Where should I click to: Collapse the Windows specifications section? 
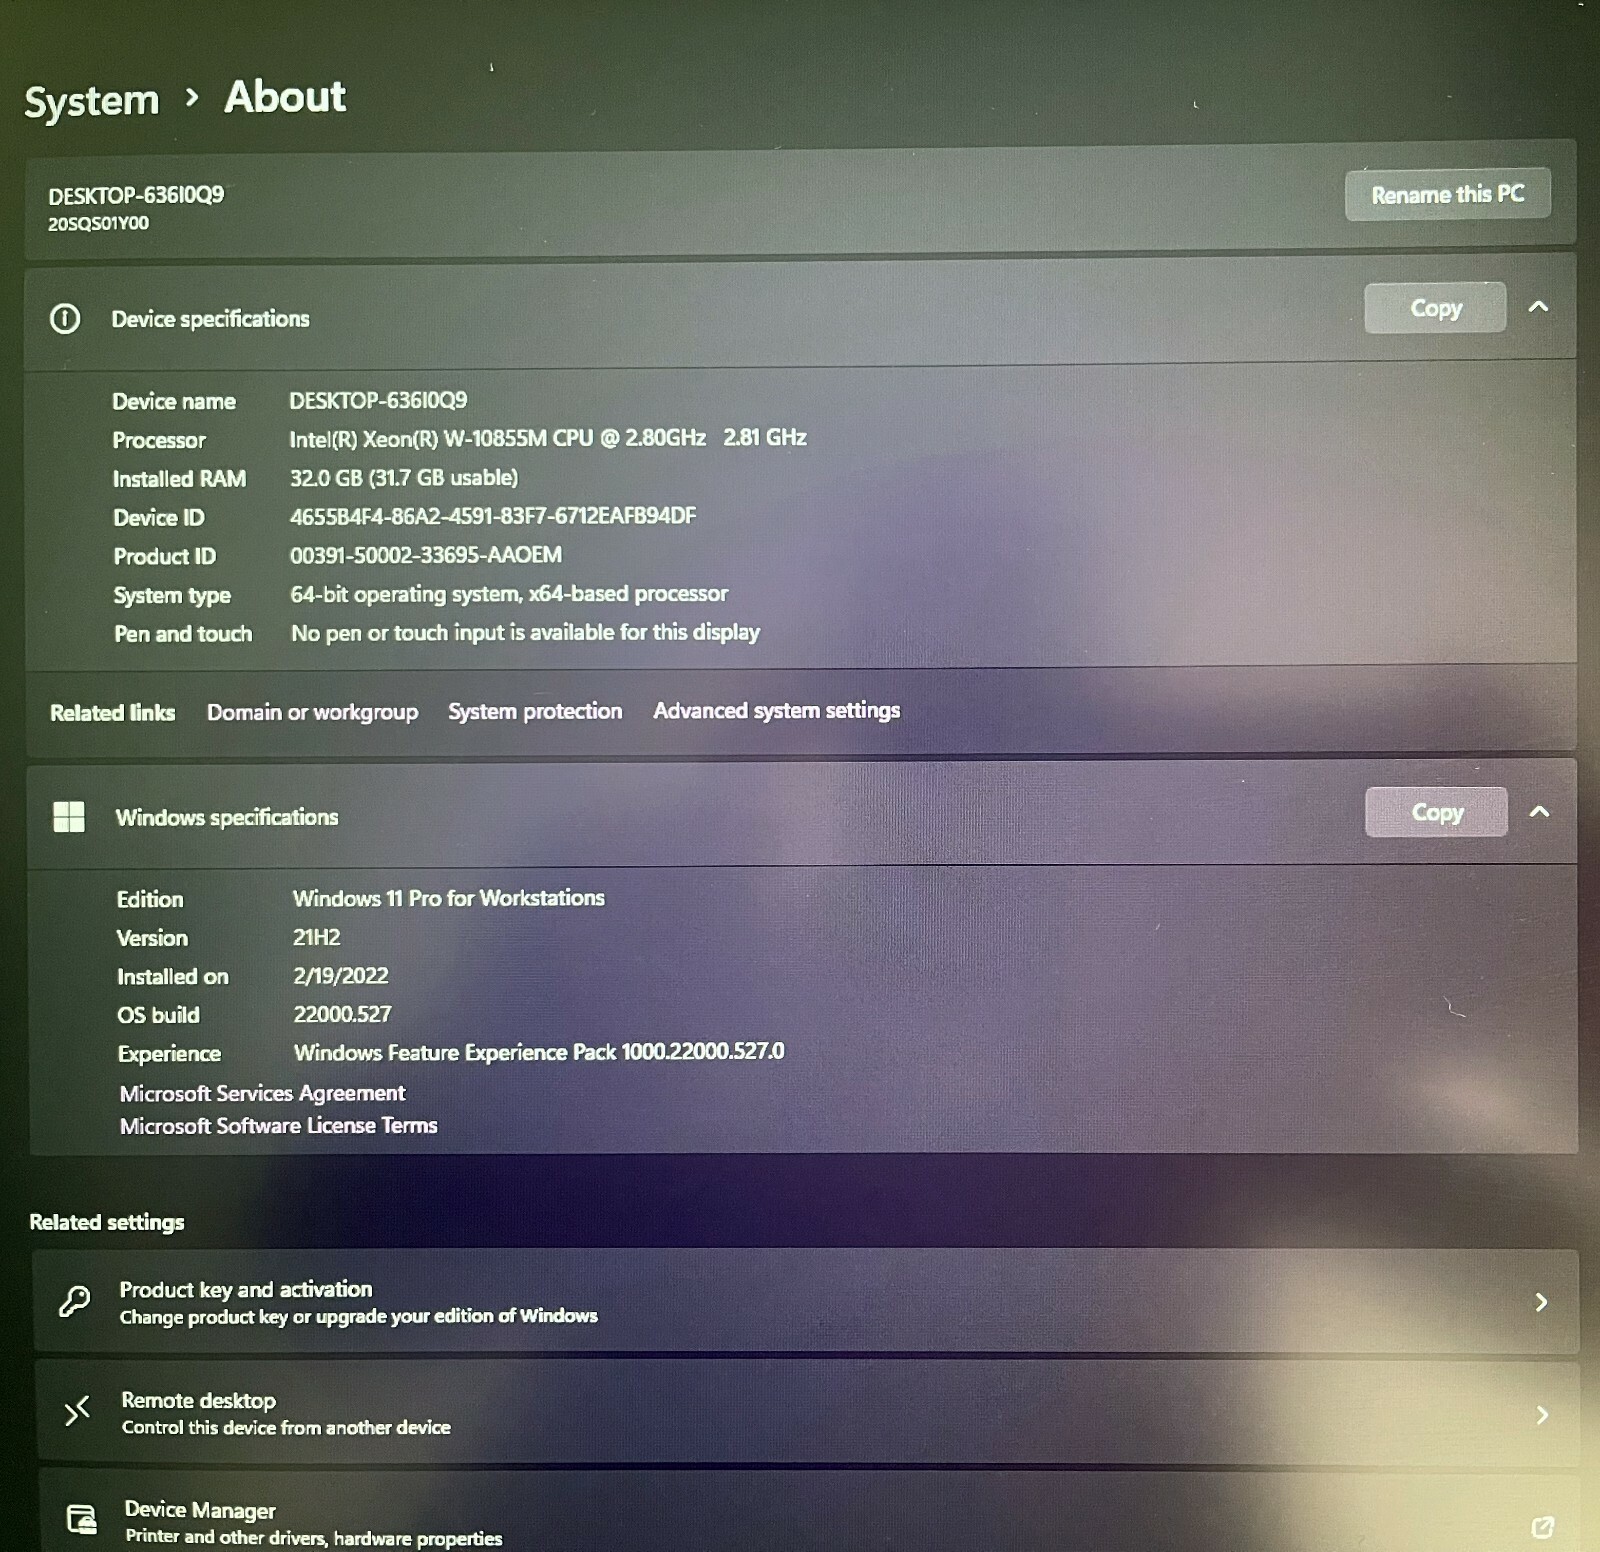pos(1539,811)
